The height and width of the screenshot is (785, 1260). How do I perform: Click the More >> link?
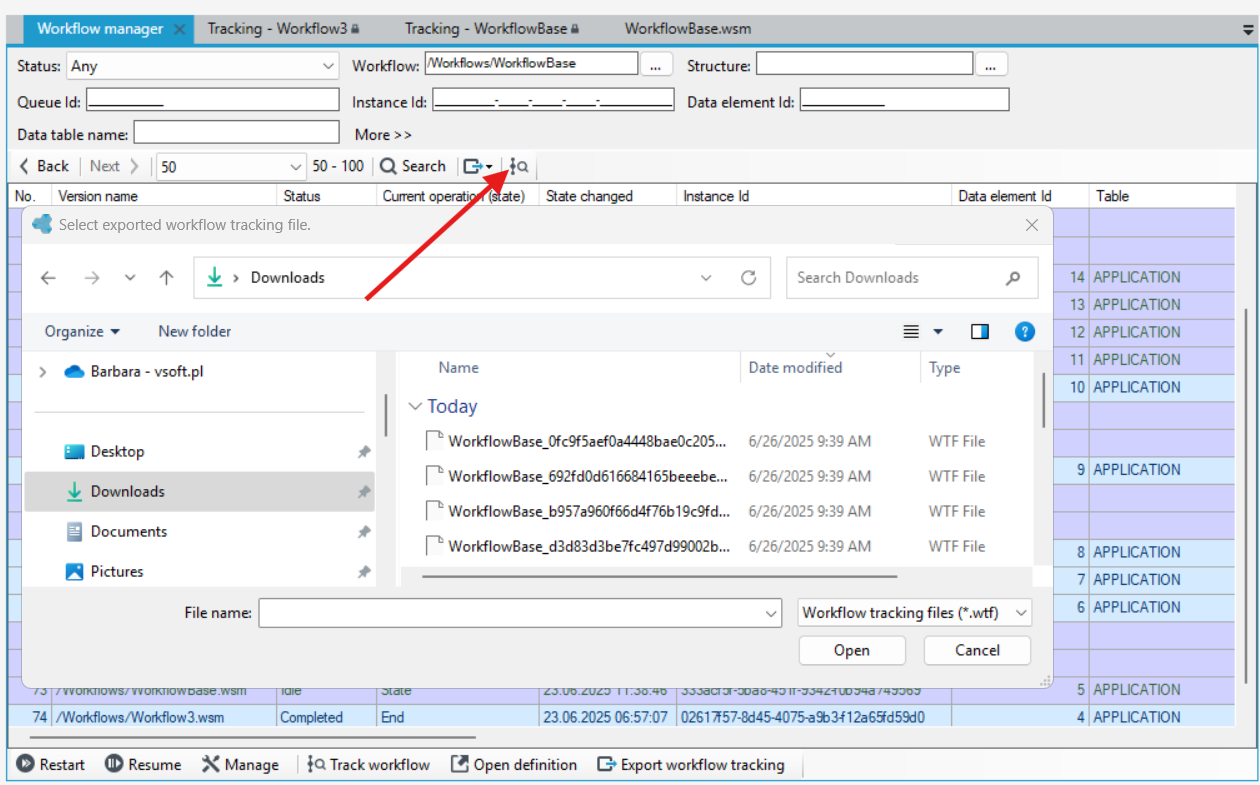tap(383, 134)
